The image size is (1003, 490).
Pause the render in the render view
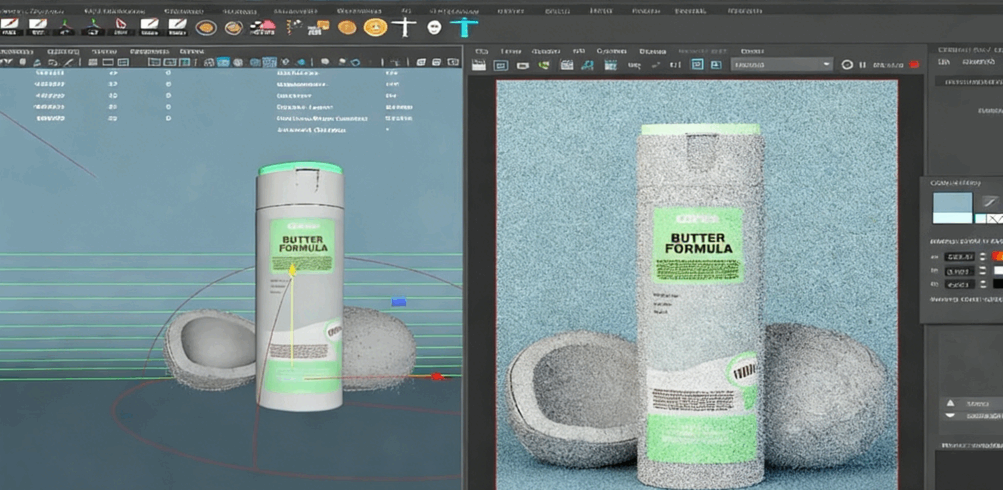pyautogui.click(x=865, y=65)
